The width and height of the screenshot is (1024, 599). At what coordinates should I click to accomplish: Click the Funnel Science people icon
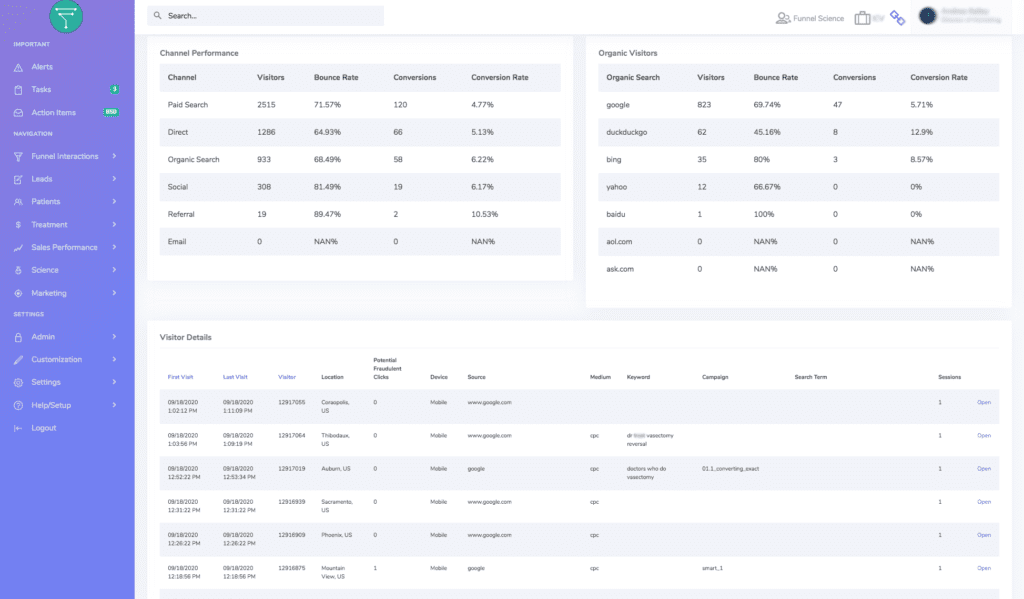coord(783,18)
